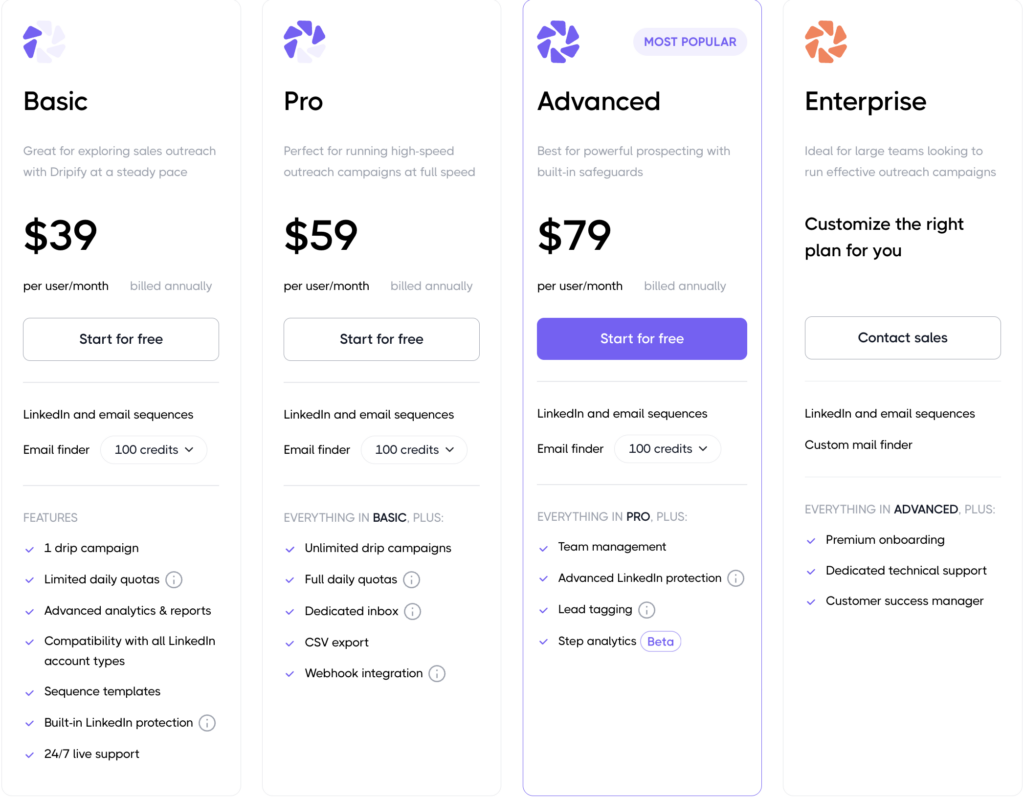Select the Advanced plan's logo icon
This screenshot has width=1024, height=799.
coord(558,42)
